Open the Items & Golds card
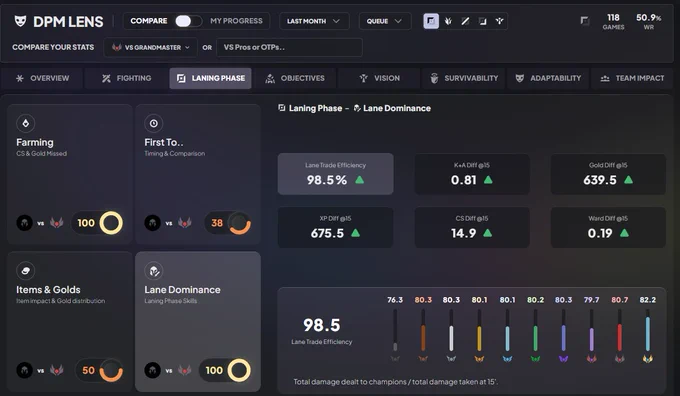The image size is (680, 396). (70, 321)
